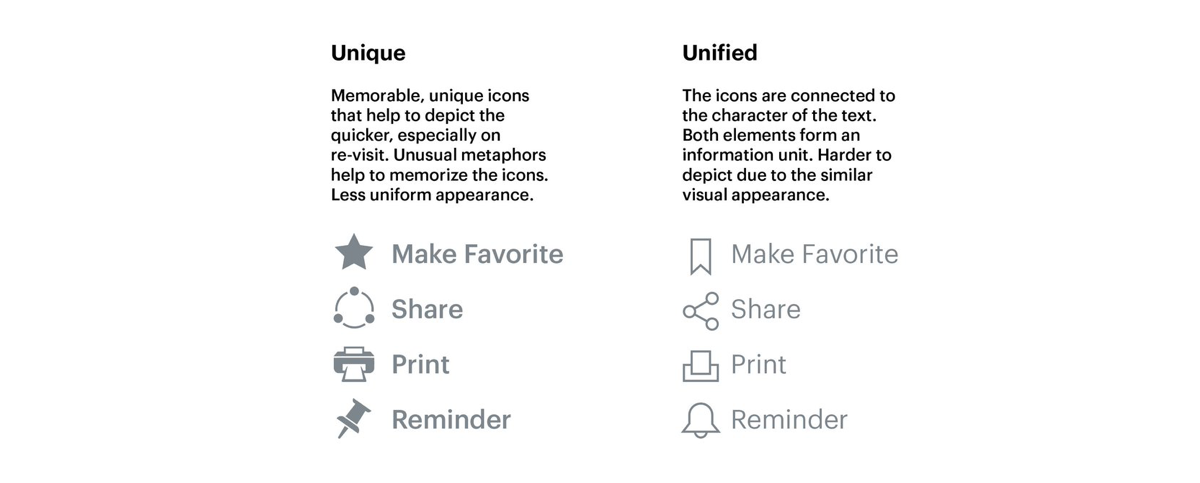Click the solid star favorite icon
Image resolution: width=1200 pixels, height=483 pixels.
[x=353, y=254]
